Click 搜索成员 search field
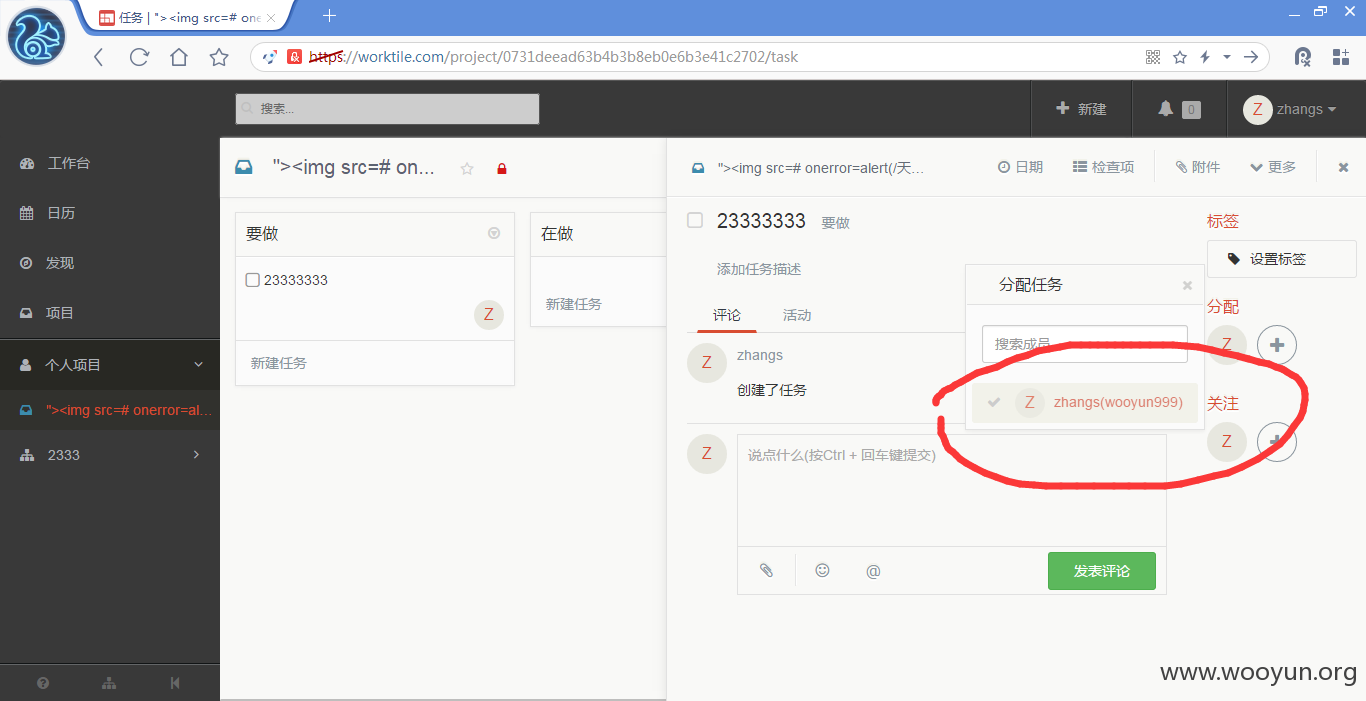The image size is (1366, 701). point(1085,344)
